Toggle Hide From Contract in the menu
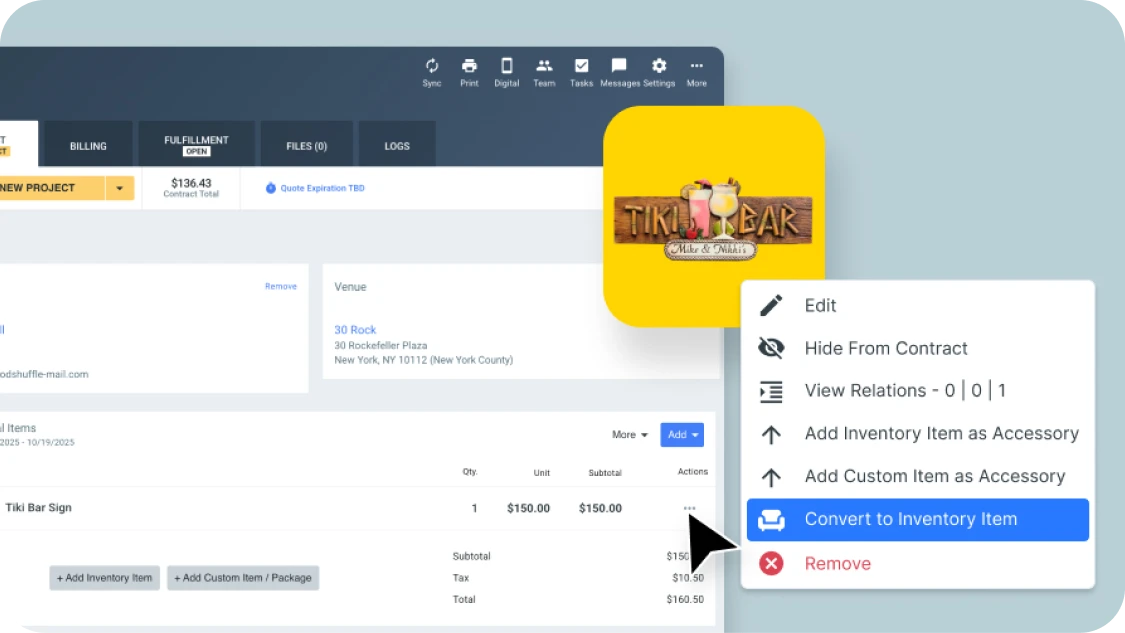 click(886, 348)
